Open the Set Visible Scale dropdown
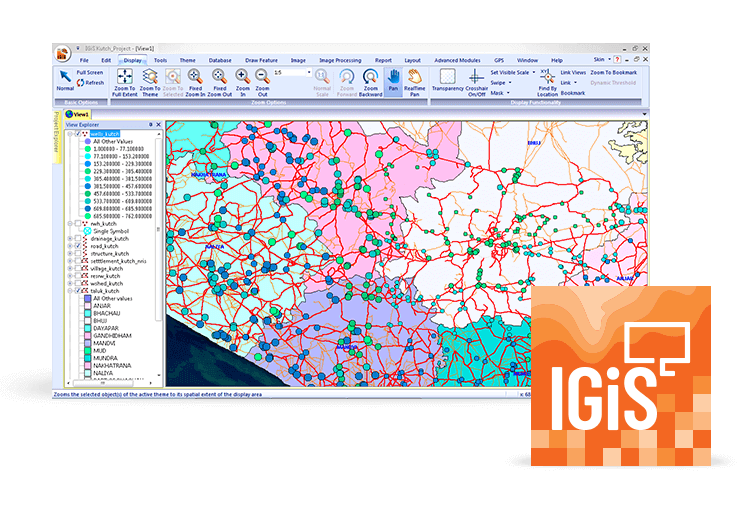Screen dimensions: 749x506 pyautogui.click(x=534, y=73)
